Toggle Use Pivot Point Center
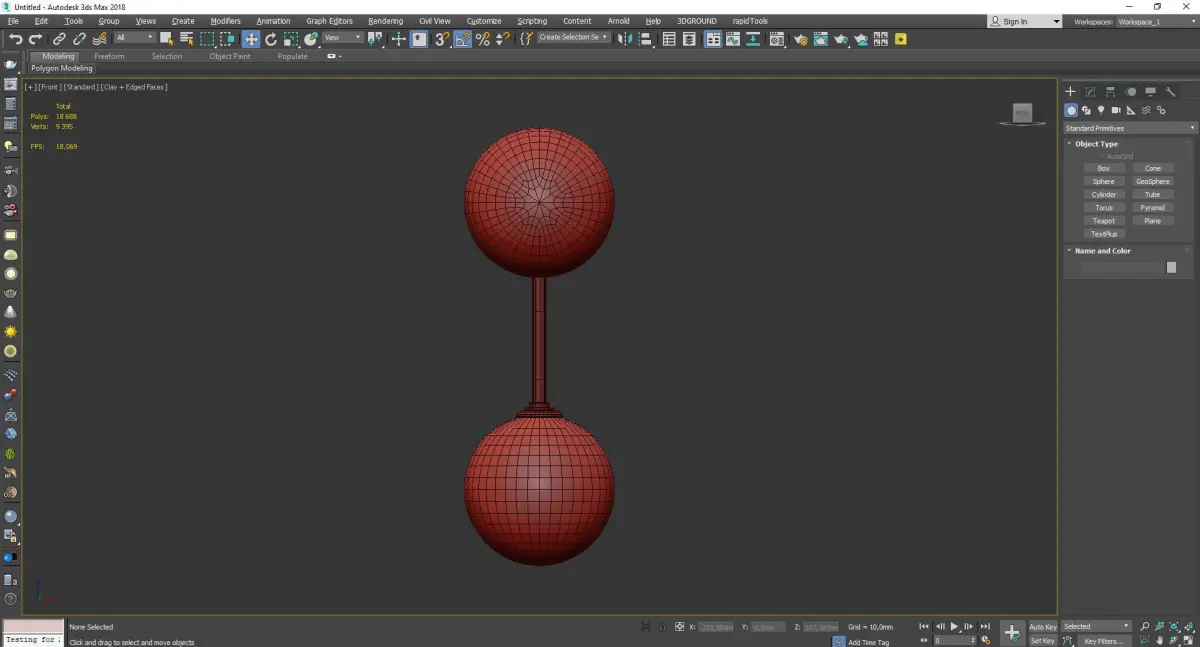Viewport: 1200px width, 647px height. [x=374, y=39]
